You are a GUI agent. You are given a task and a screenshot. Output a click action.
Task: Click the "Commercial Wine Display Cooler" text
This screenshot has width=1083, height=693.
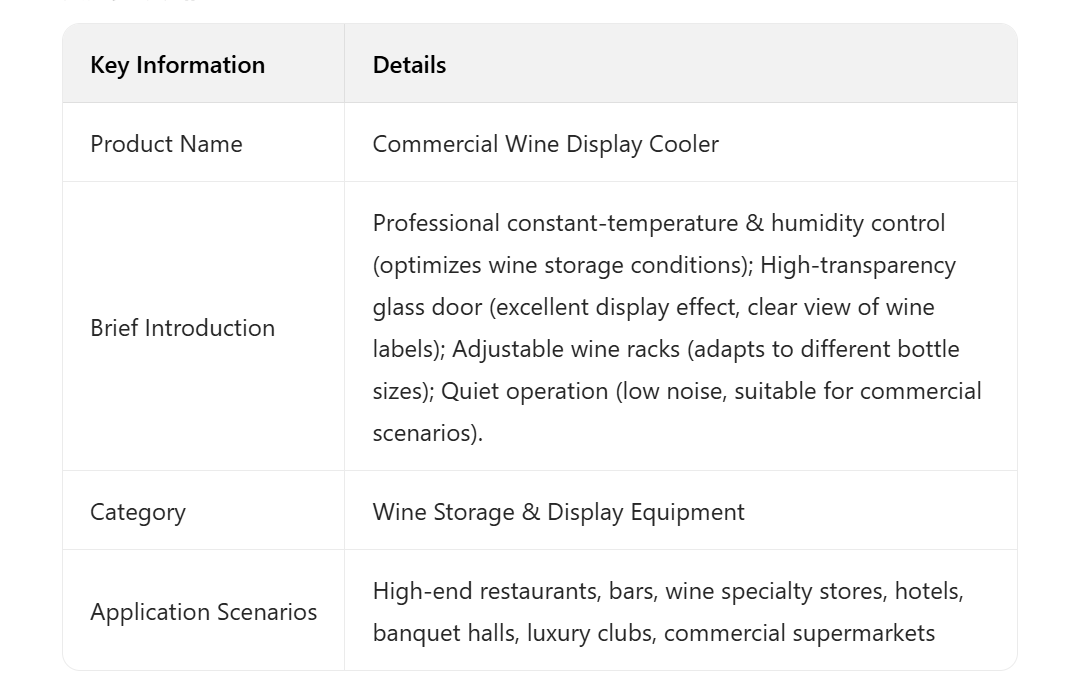(545, 144)
